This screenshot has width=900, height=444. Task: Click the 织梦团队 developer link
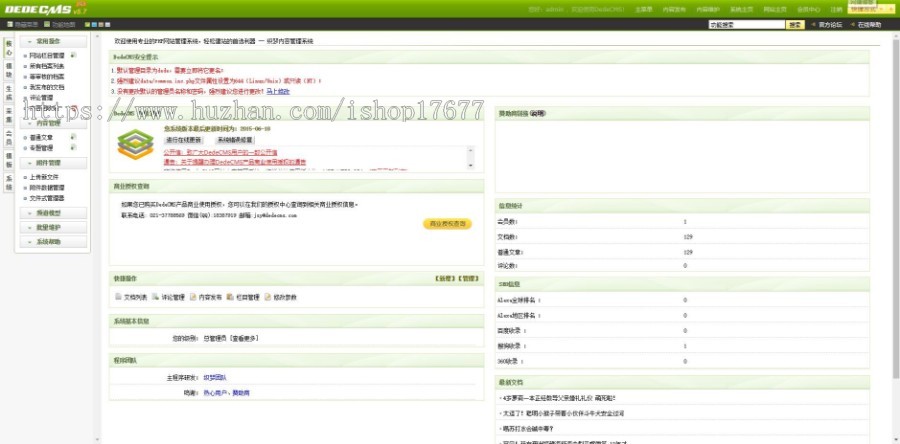(215, 377)
